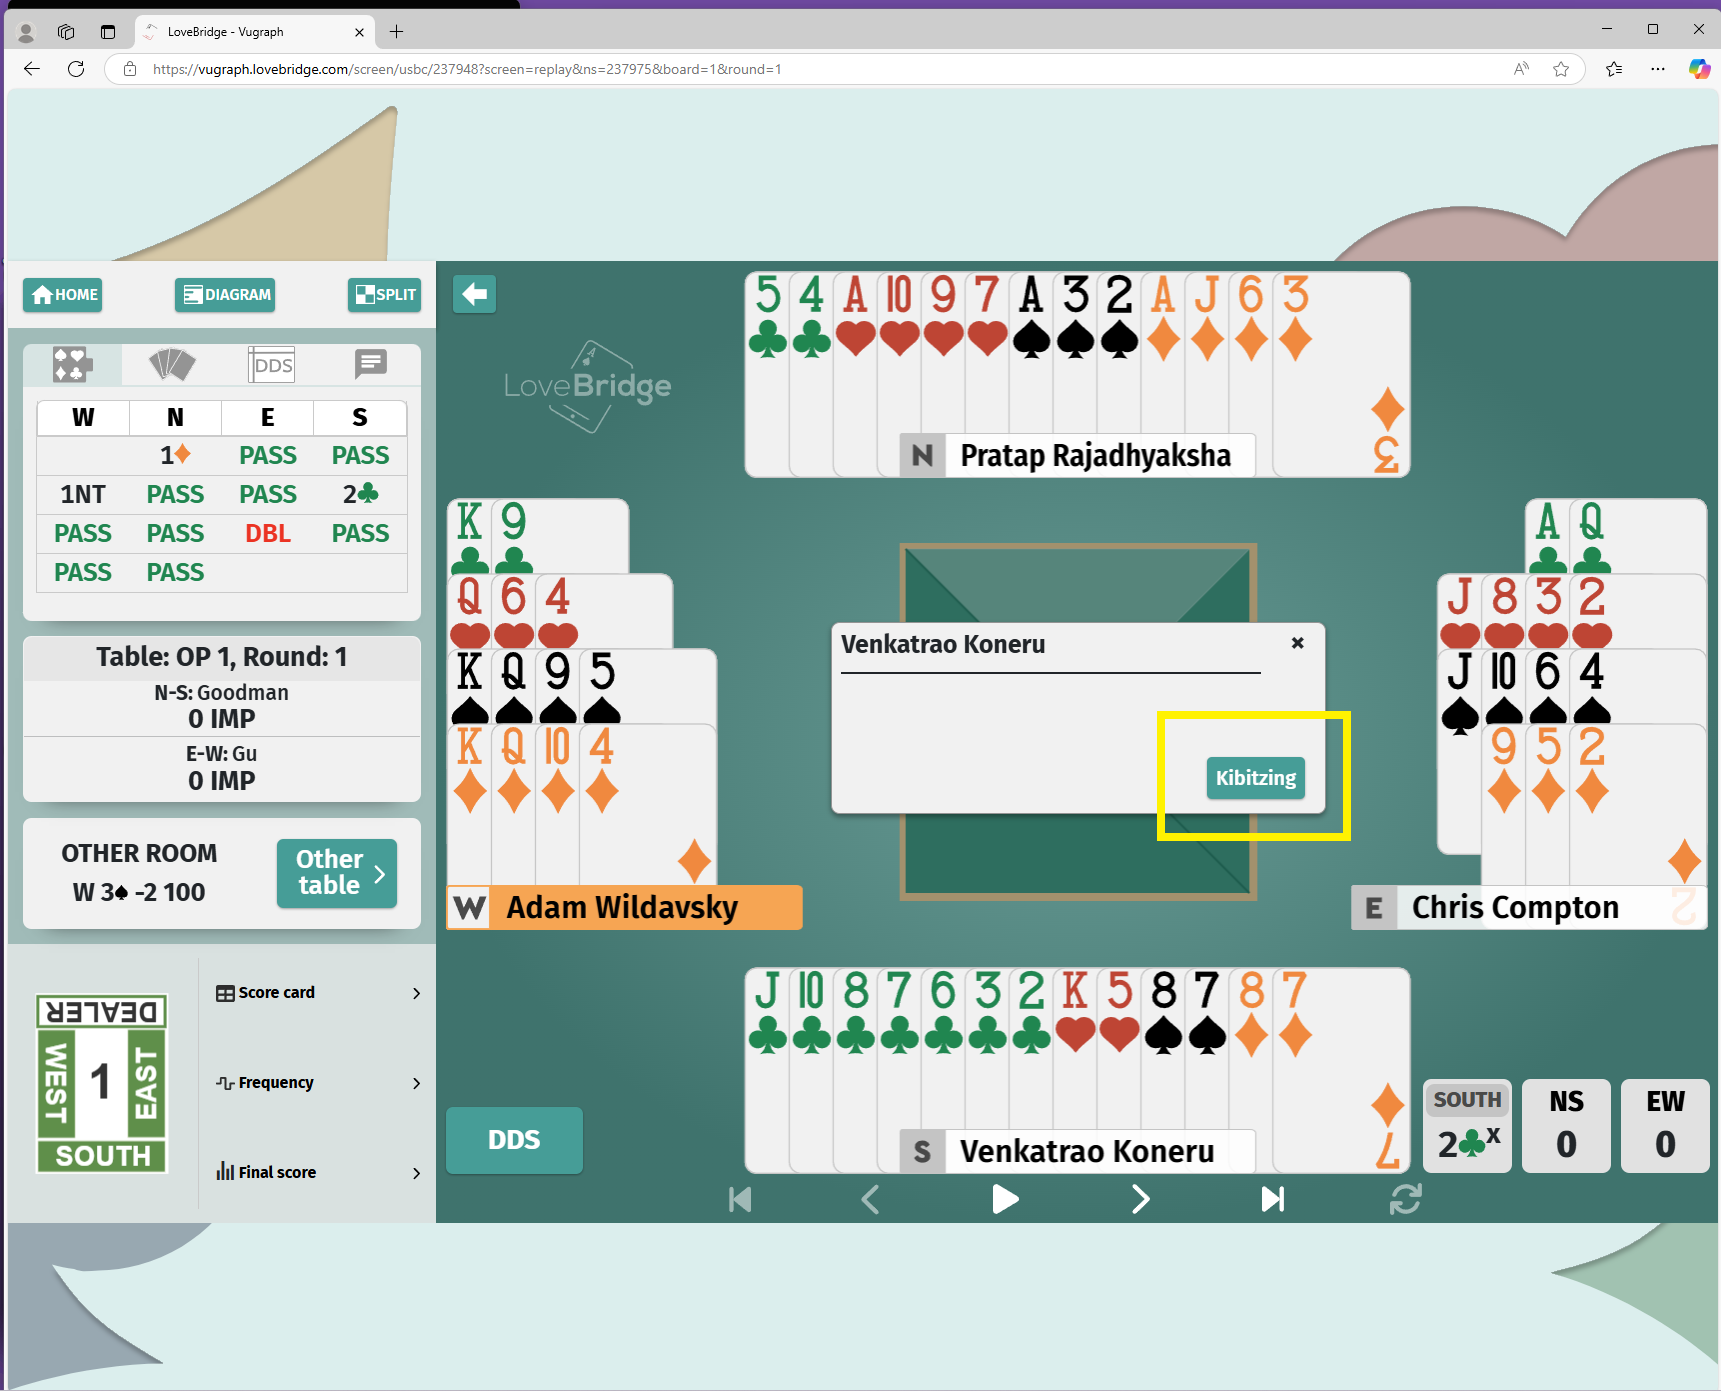Jump to the first play step
The image size is (1721, 1391).
click(x=740, y=1199)
